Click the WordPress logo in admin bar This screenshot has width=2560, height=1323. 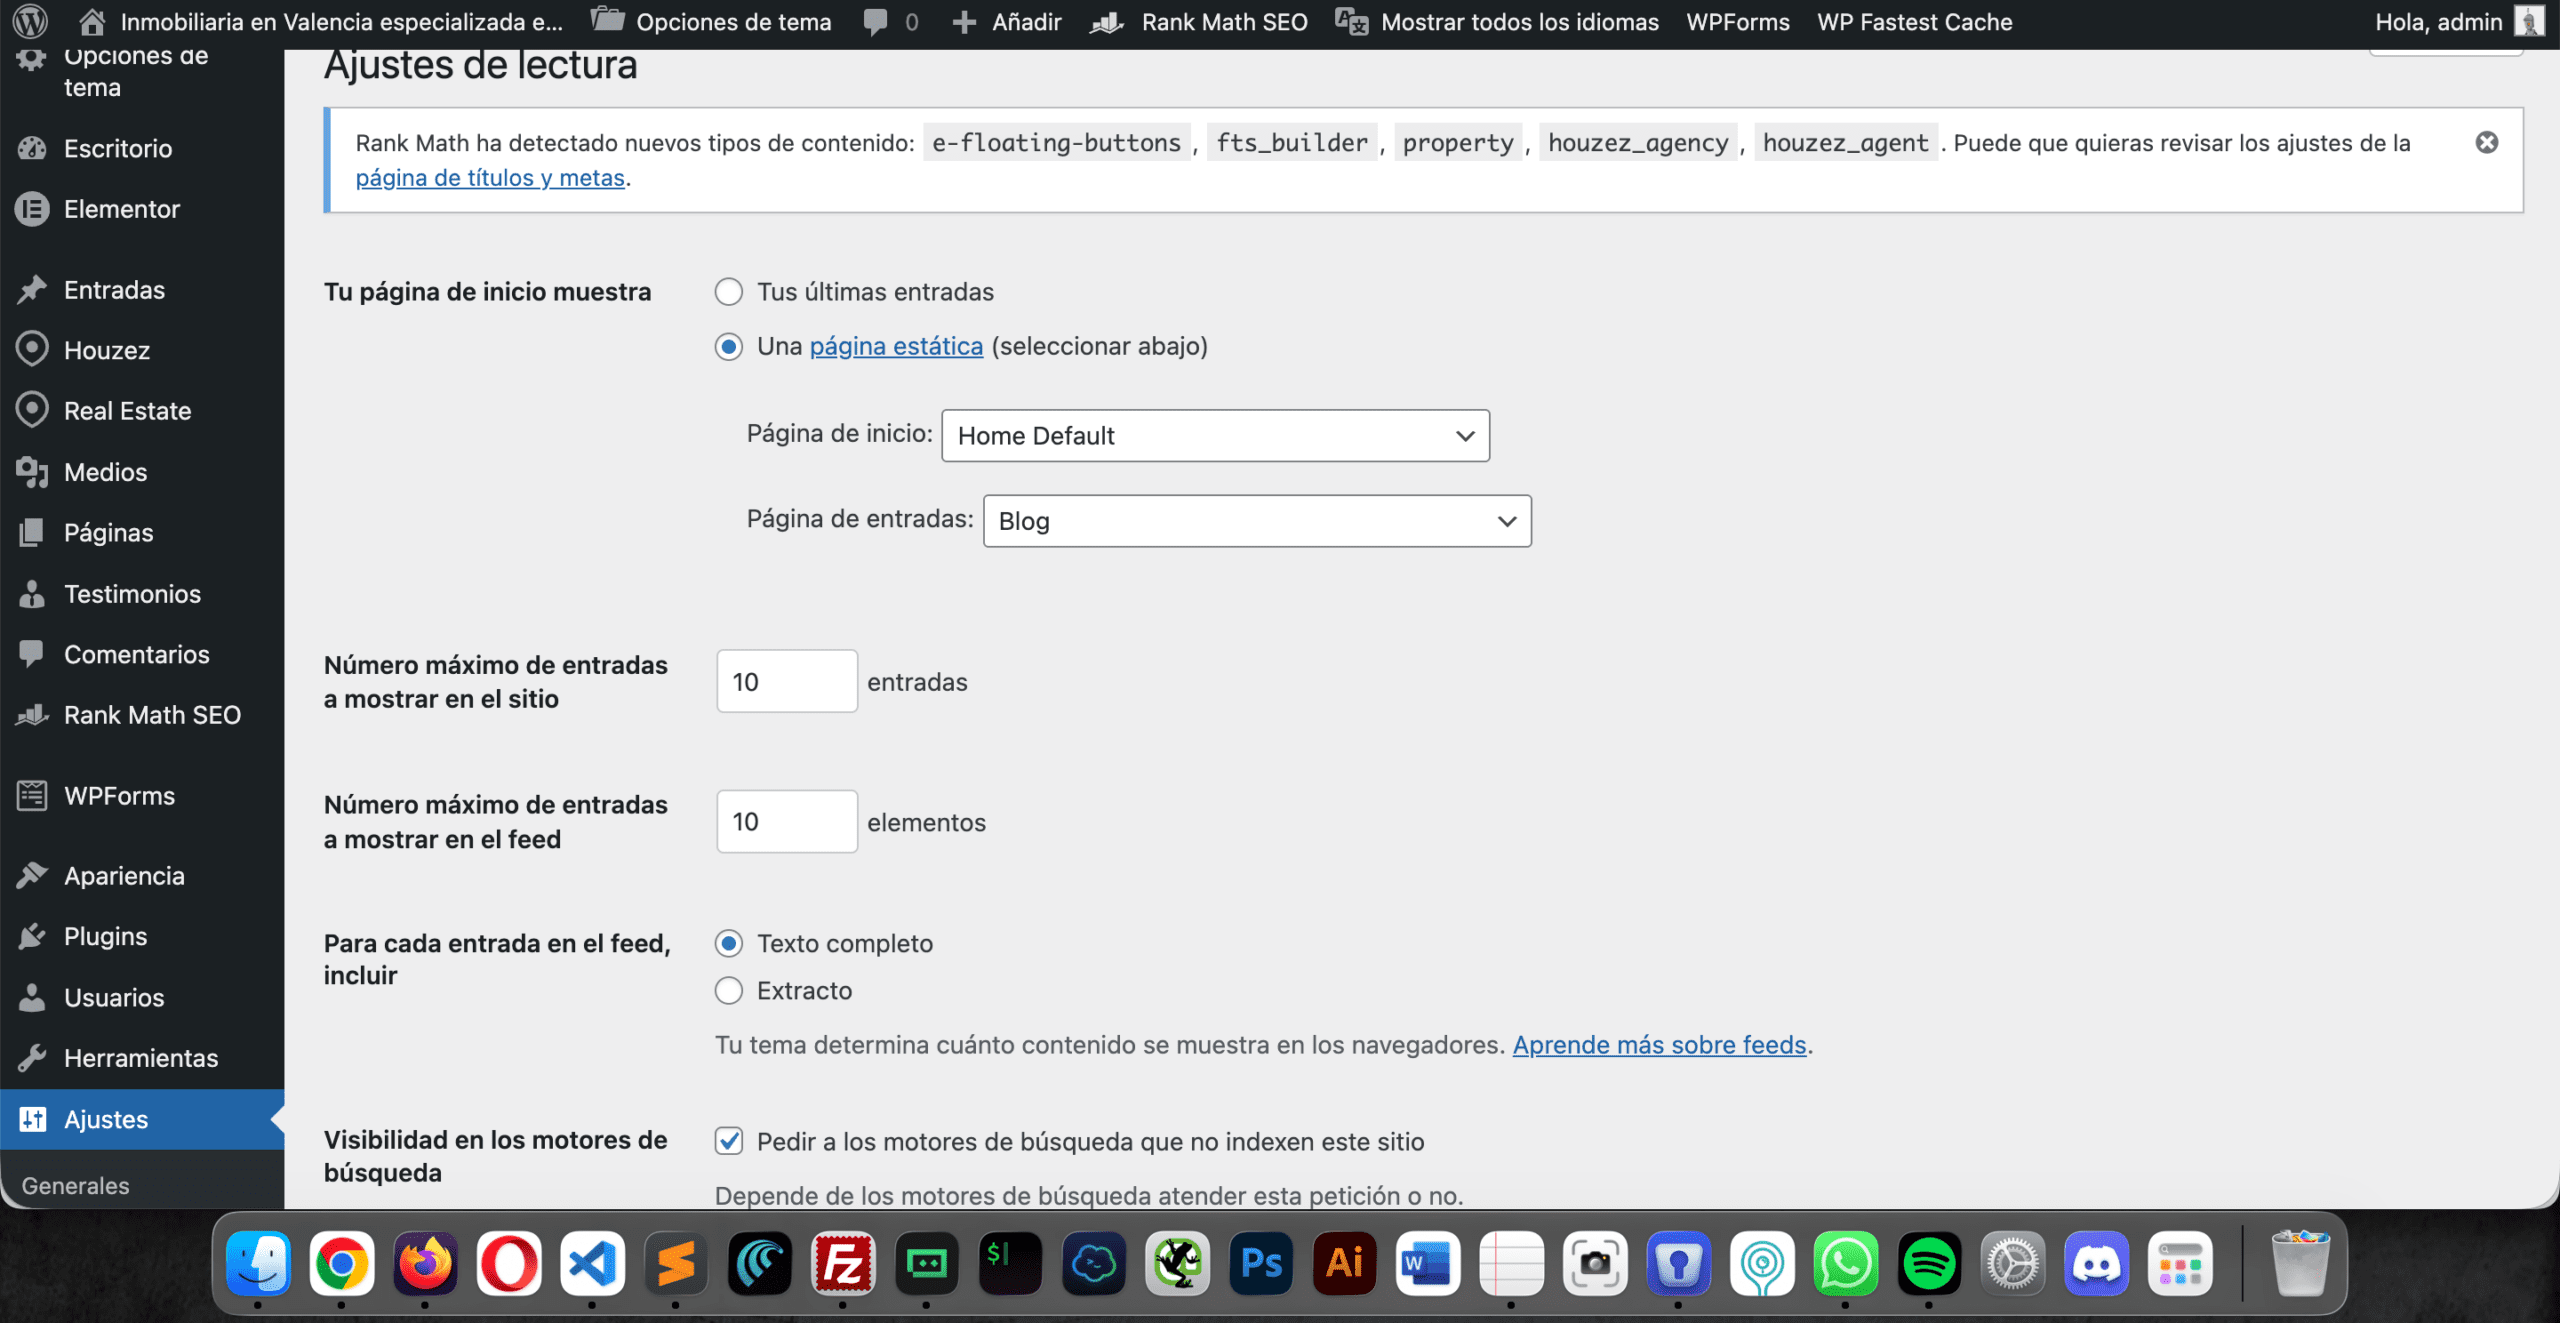click(x=30, y=21)
